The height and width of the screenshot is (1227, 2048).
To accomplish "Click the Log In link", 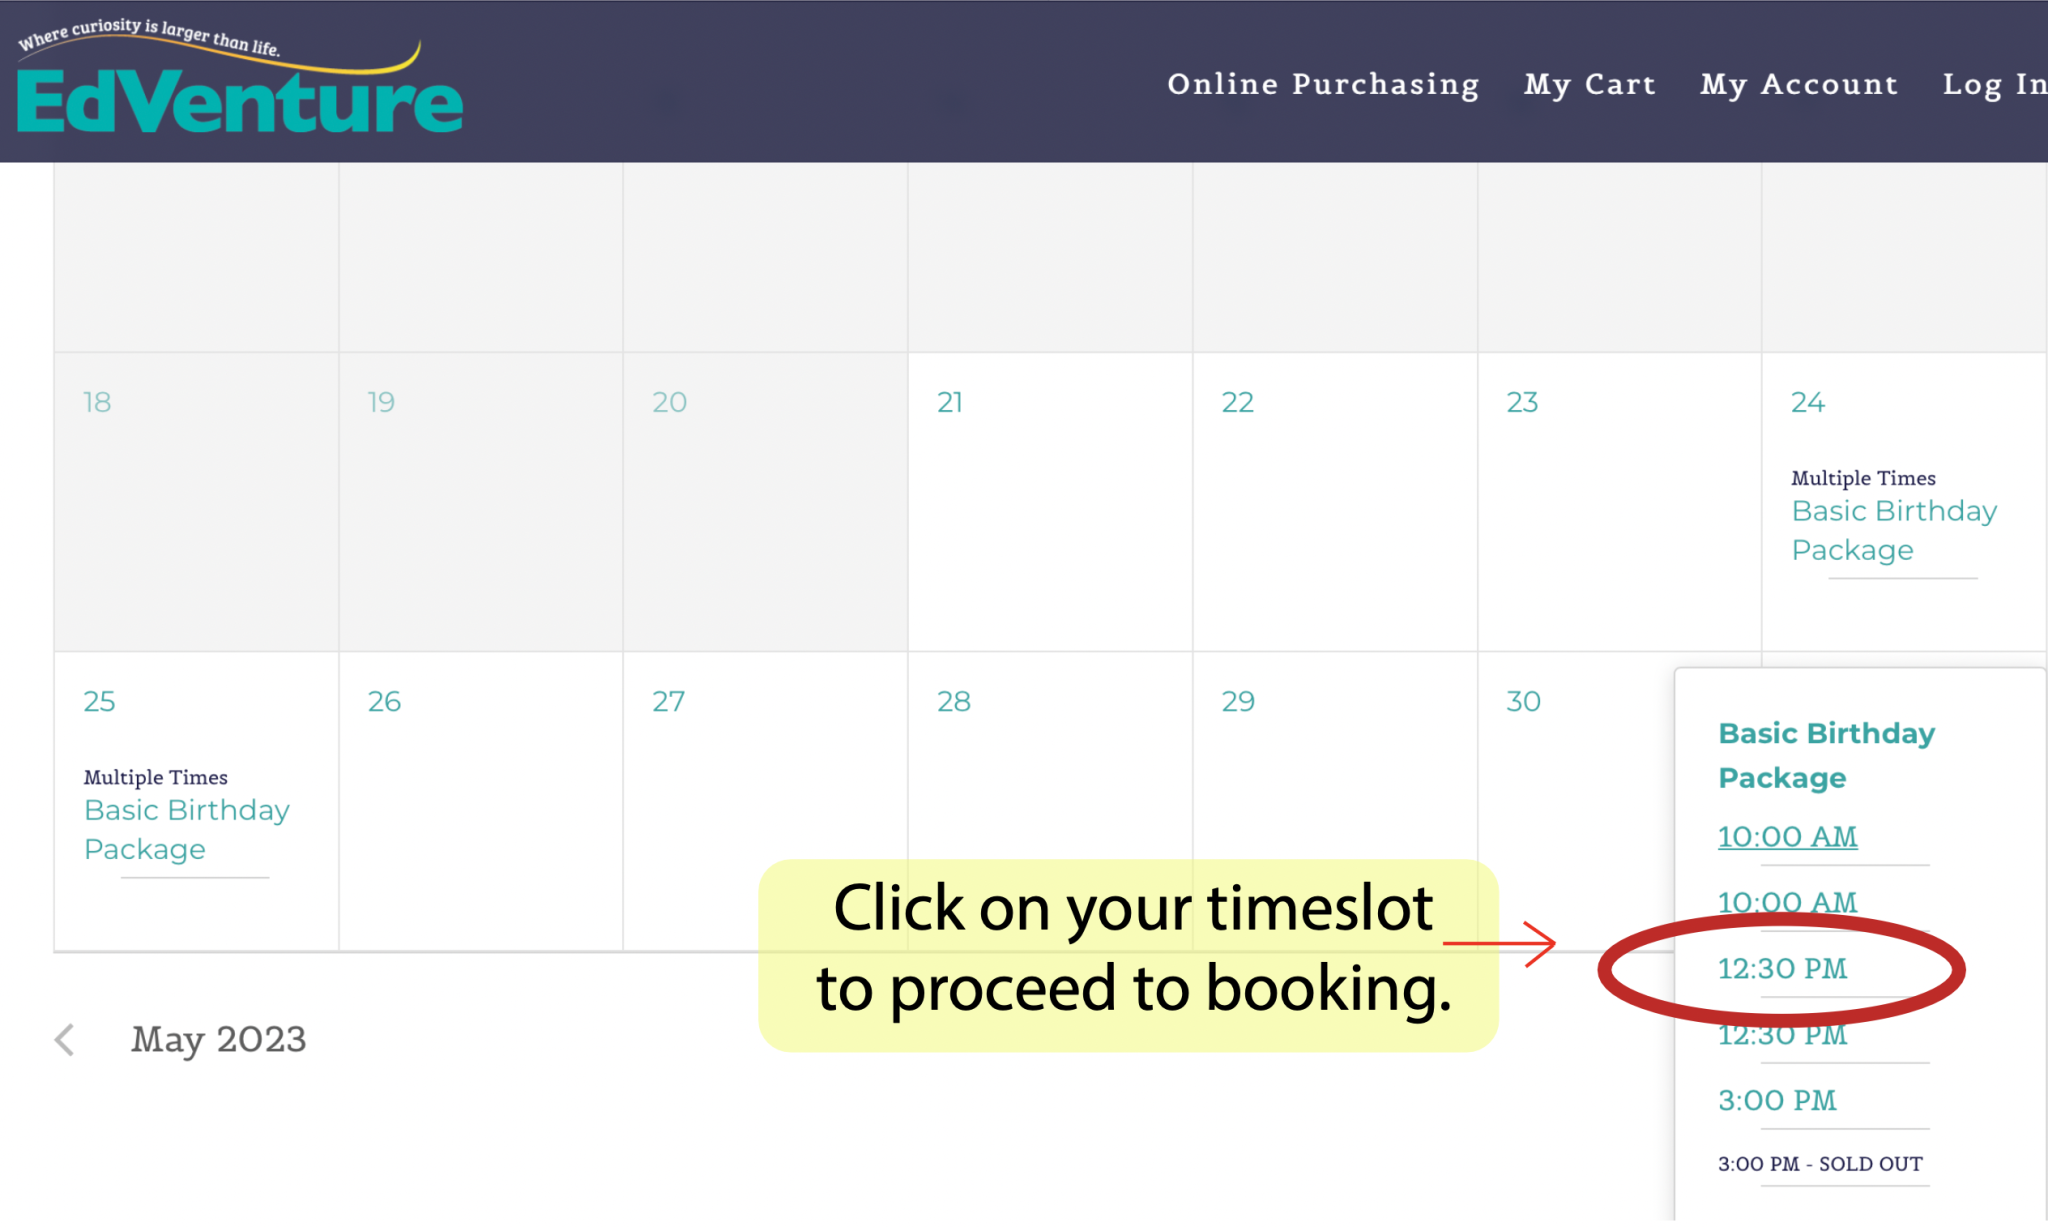I will (x=1993, y=84).
